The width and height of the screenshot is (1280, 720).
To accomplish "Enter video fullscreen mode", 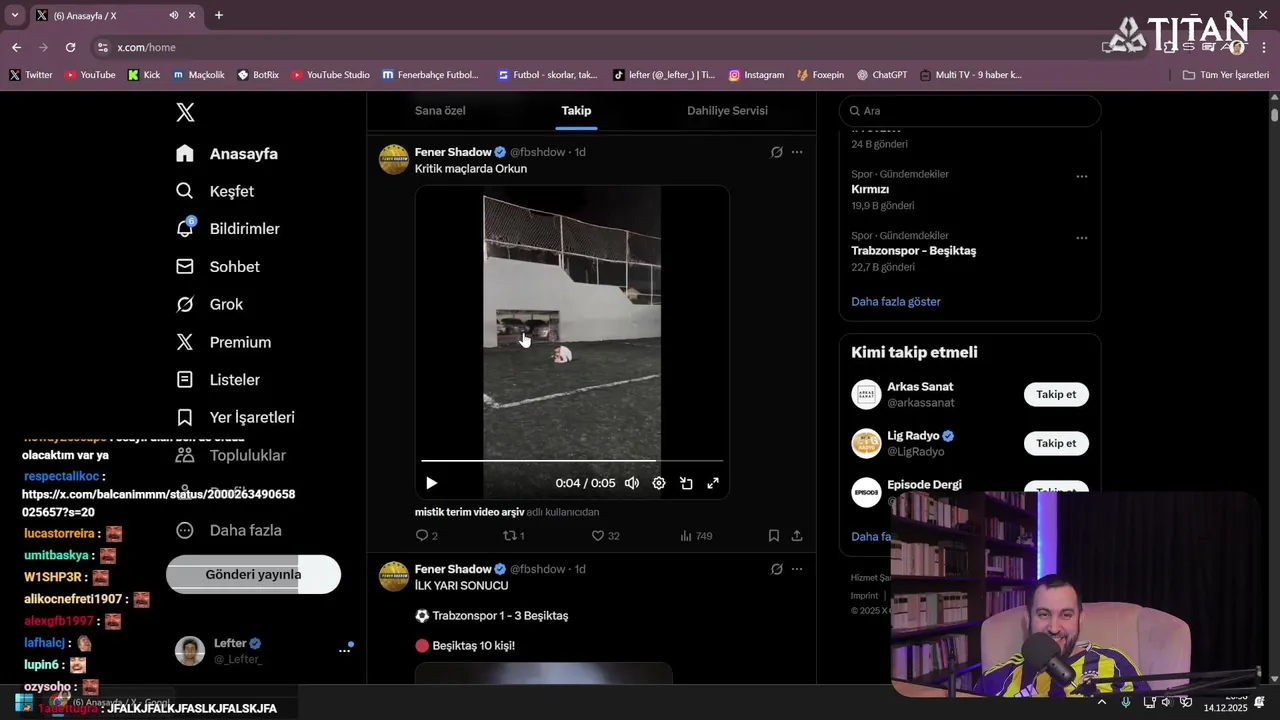I will click(713, 483).
